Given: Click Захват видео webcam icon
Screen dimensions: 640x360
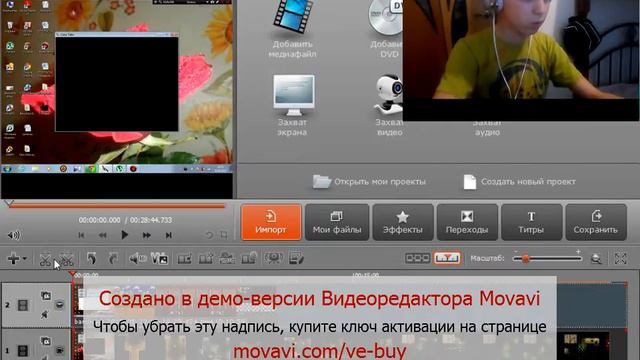Looking at the screenshot, I should [x=389, y=94].
